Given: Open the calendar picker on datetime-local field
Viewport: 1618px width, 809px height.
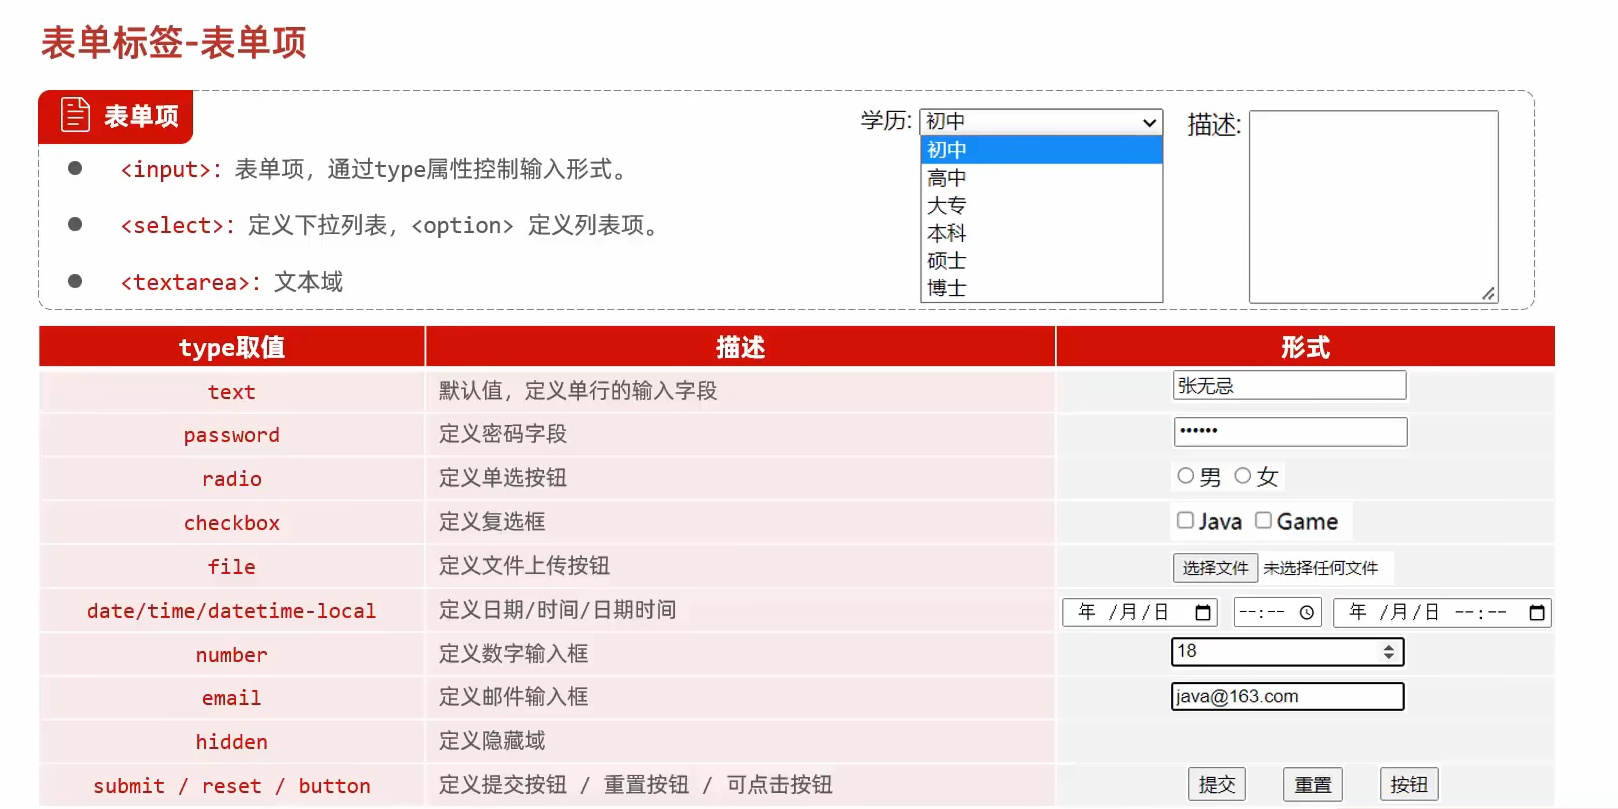Looking at the screenshot, I should tap(1537, 613).
